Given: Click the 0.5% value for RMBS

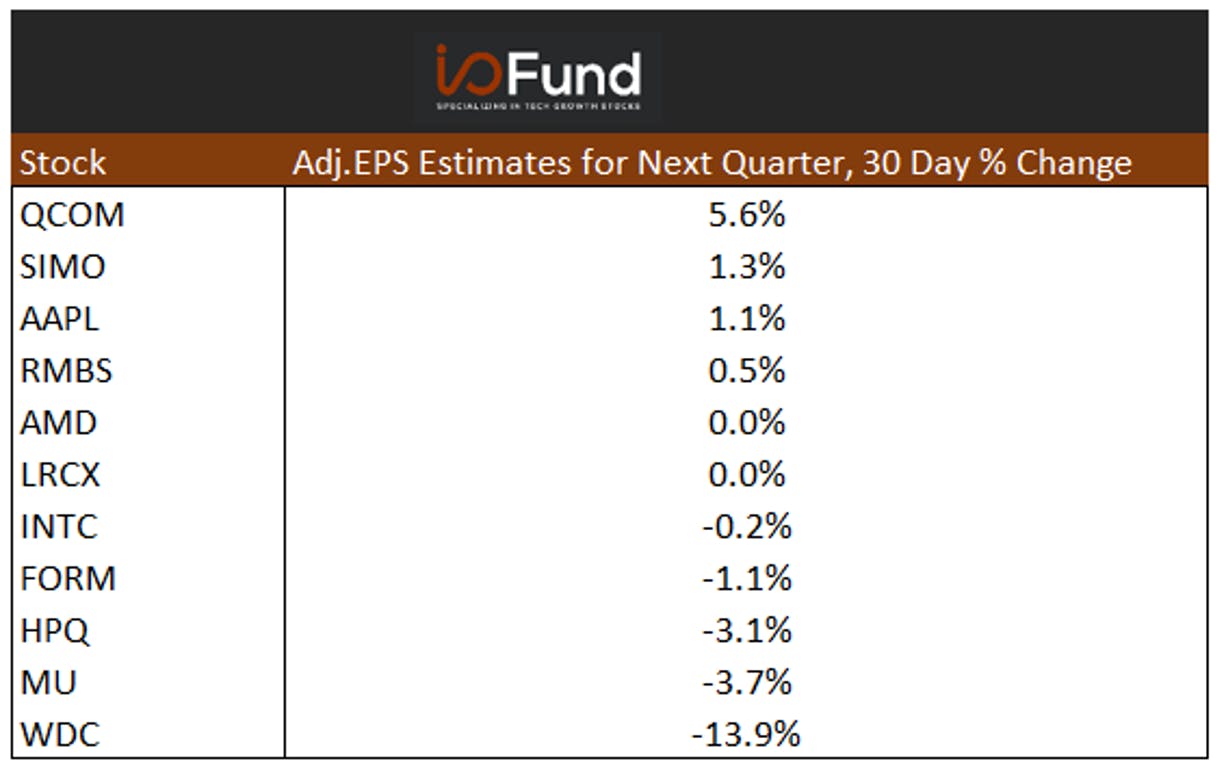Looking at the screenshot, I should 746,370.
